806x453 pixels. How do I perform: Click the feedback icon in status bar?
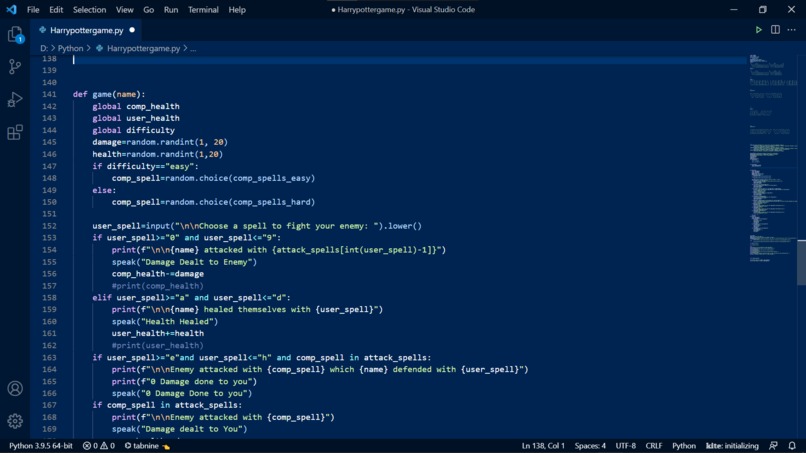pos(773,446)
